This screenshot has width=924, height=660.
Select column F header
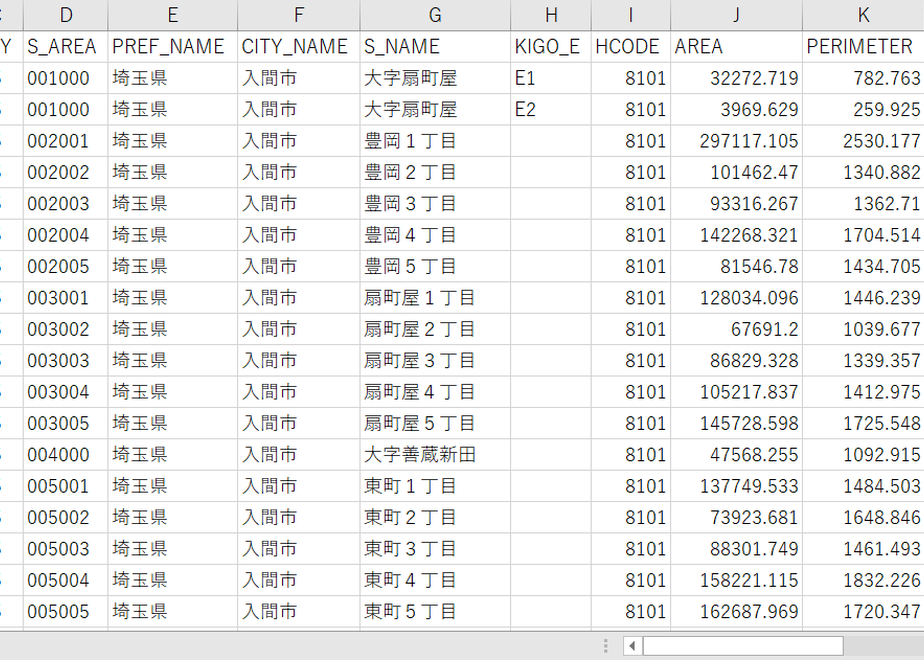coord(299,15)
